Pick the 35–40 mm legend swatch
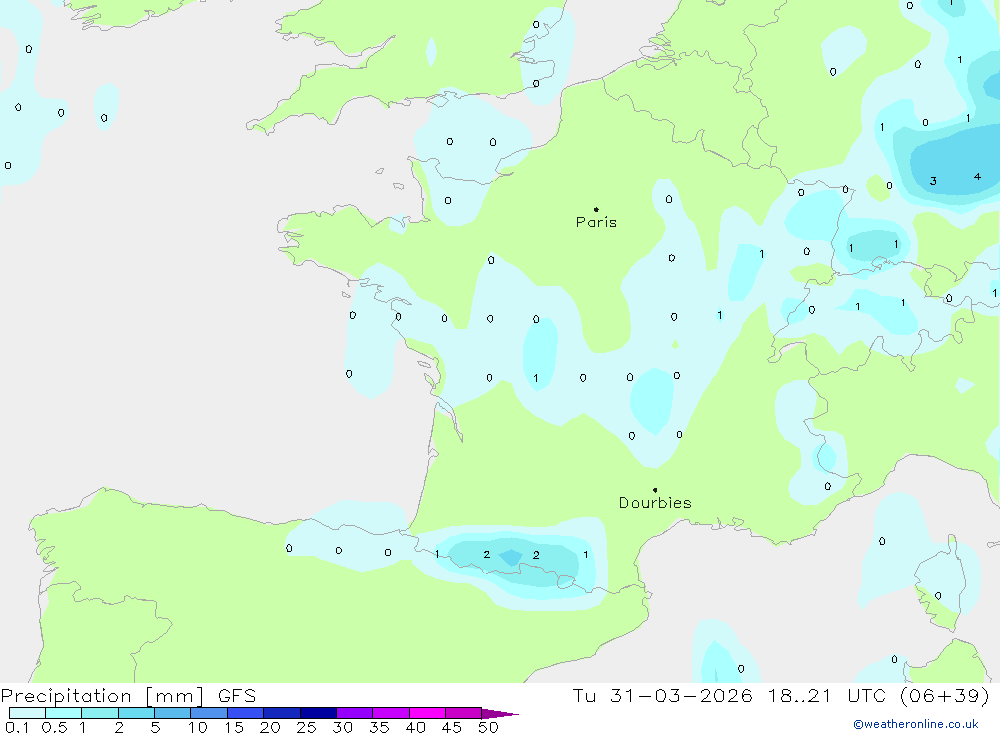Viewport: 1000px width, 733px height. (x=391, y=713)
